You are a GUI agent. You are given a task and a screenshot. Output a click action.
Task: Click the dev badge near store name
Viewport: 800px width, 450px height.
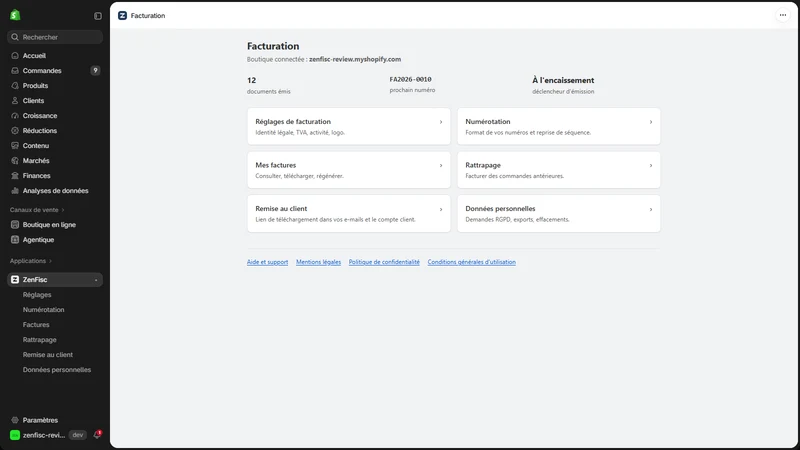(78, 435)
